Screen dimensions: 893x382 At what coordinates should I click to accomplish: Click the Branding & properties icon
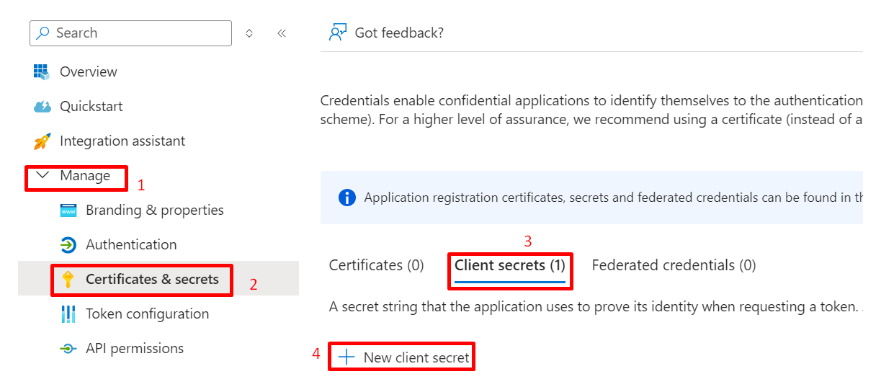[68, 211]
